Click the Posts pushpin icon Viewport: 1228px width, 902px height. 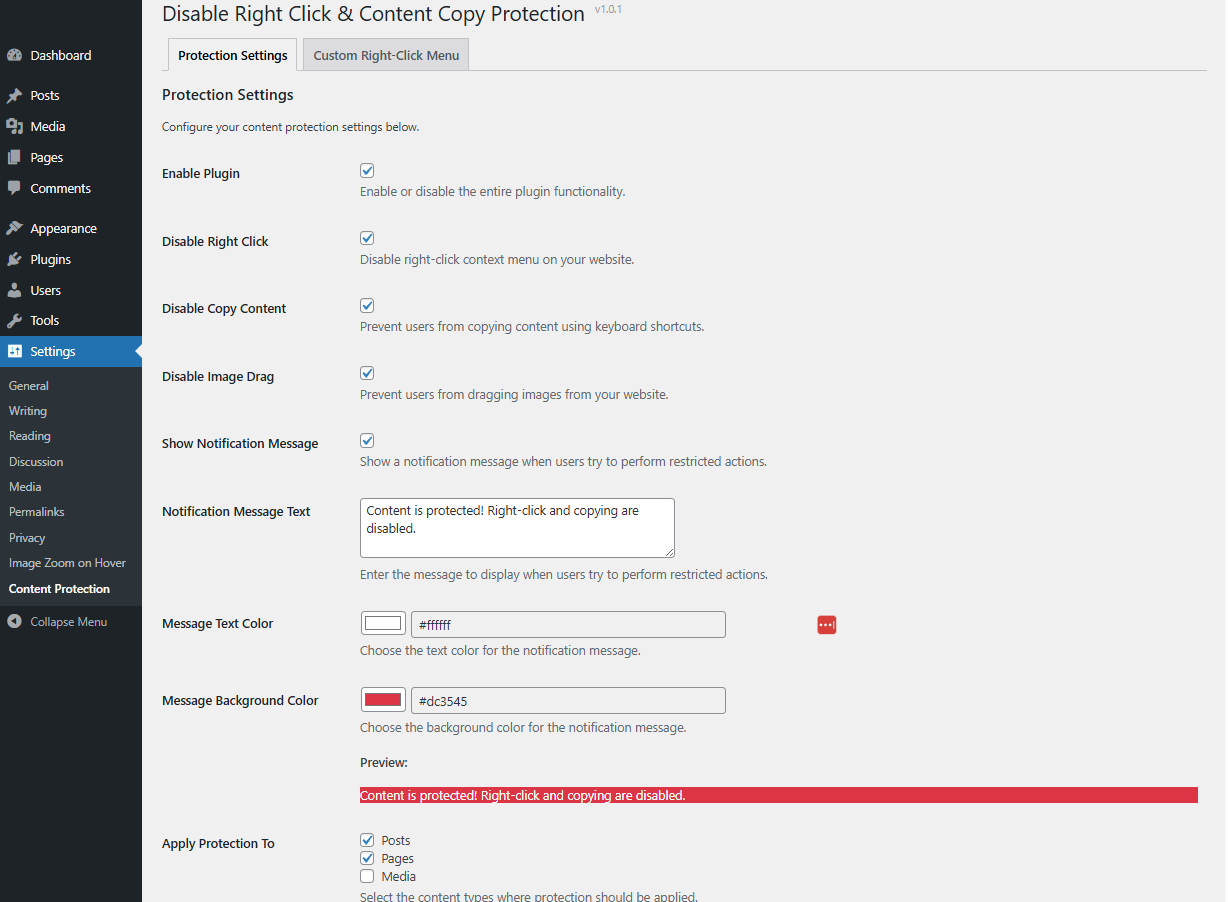point(14,96)
